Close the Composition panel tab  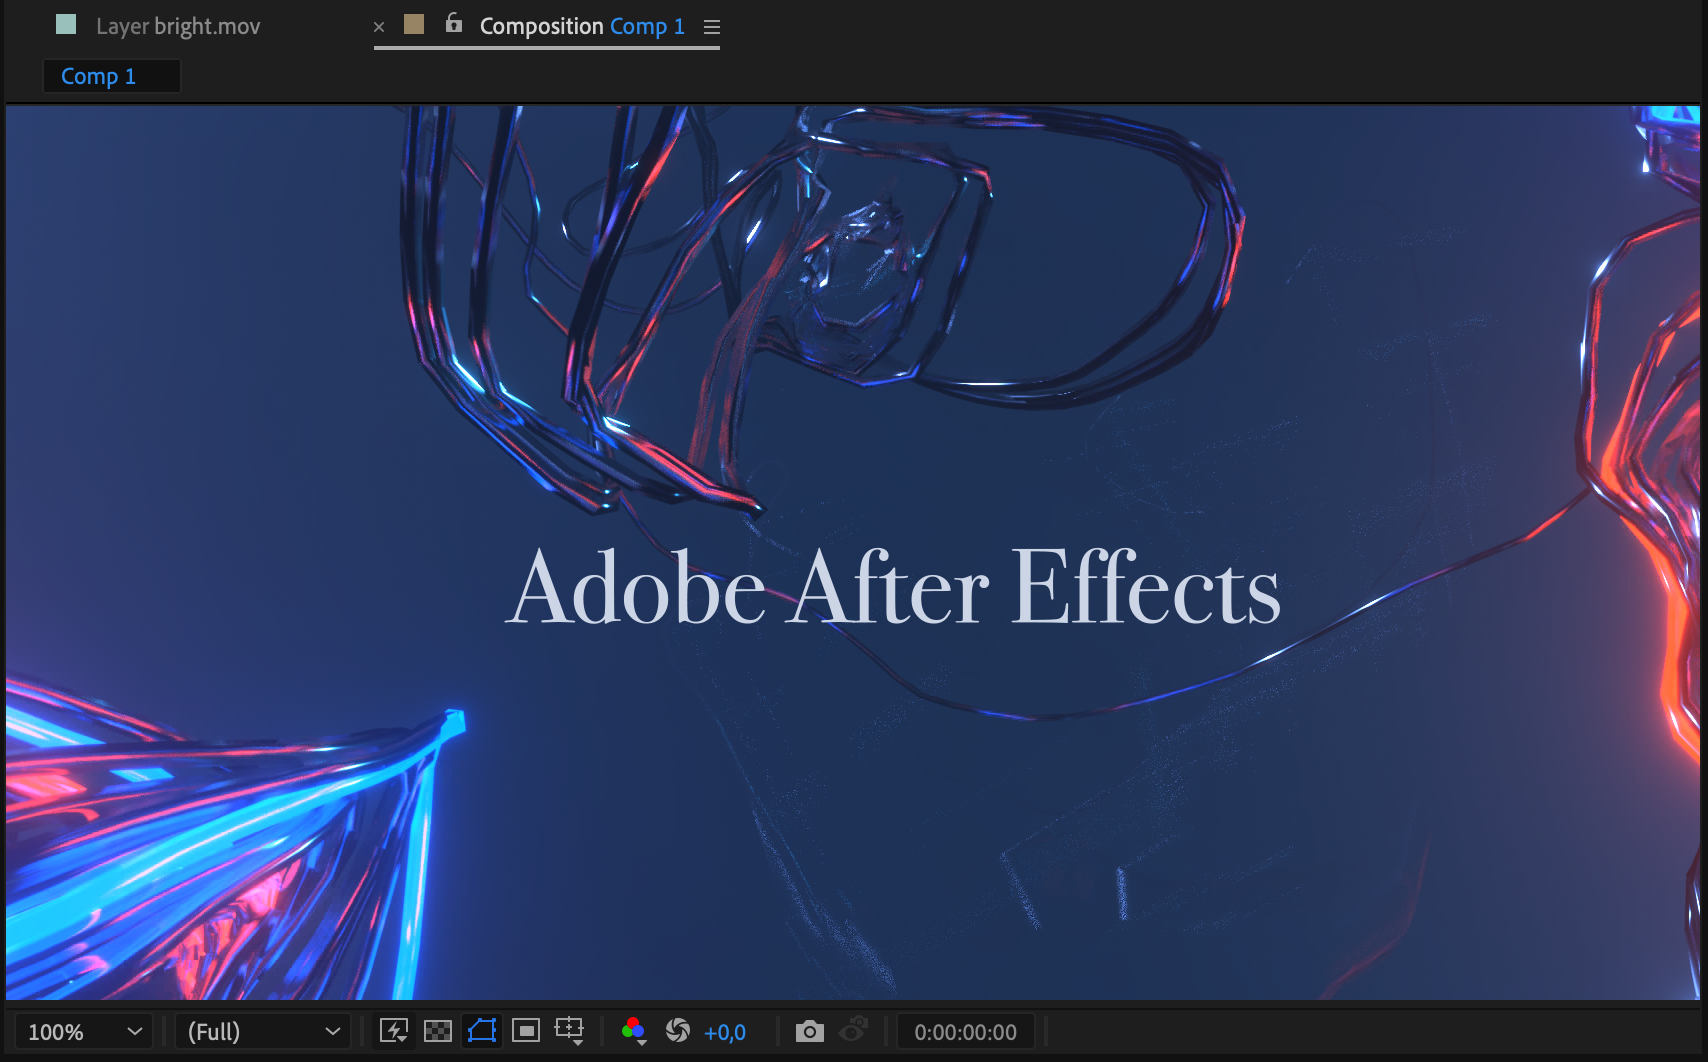click(x=379, y=27)
